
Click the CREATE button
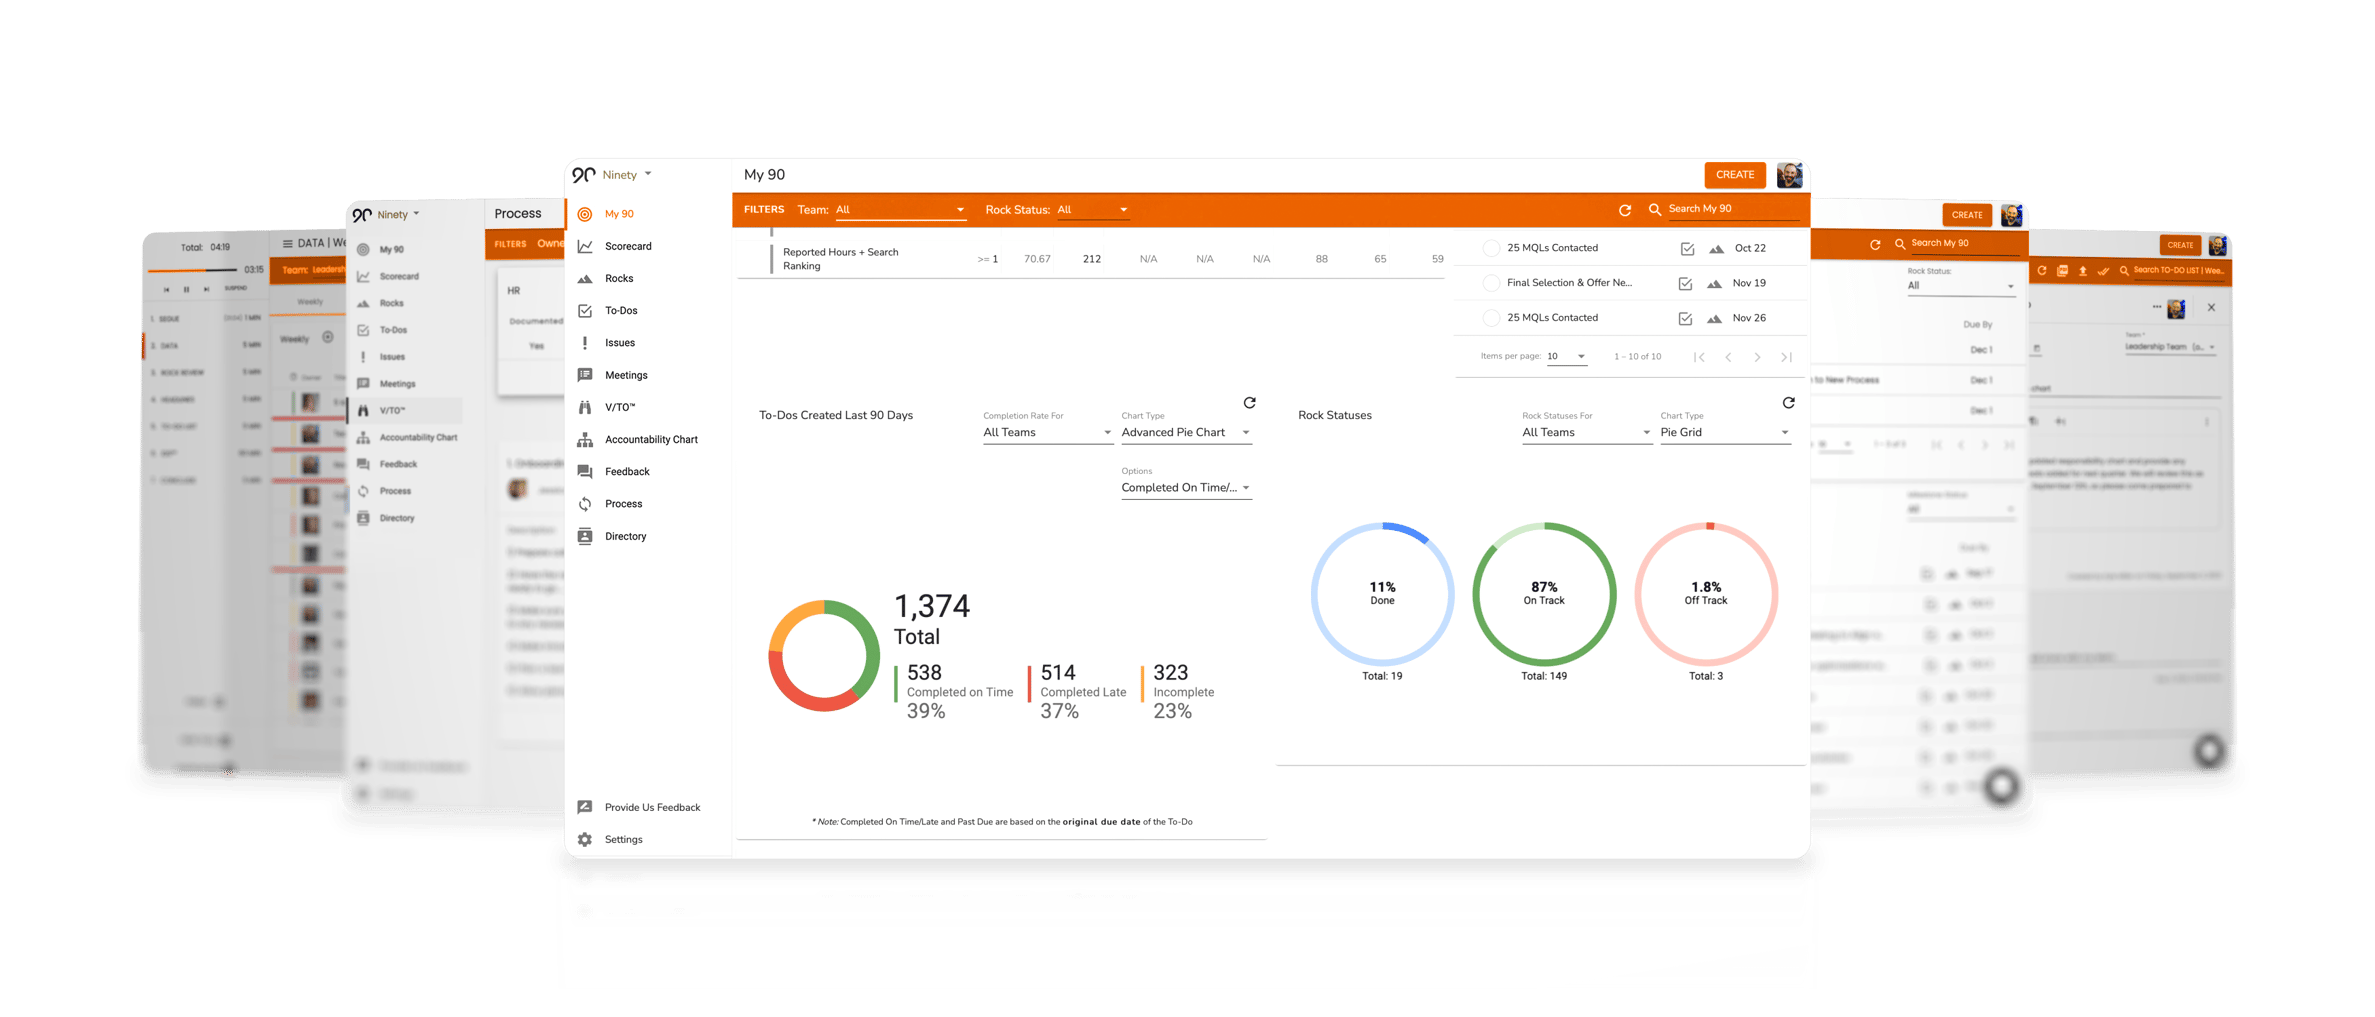pos(1735,174)
